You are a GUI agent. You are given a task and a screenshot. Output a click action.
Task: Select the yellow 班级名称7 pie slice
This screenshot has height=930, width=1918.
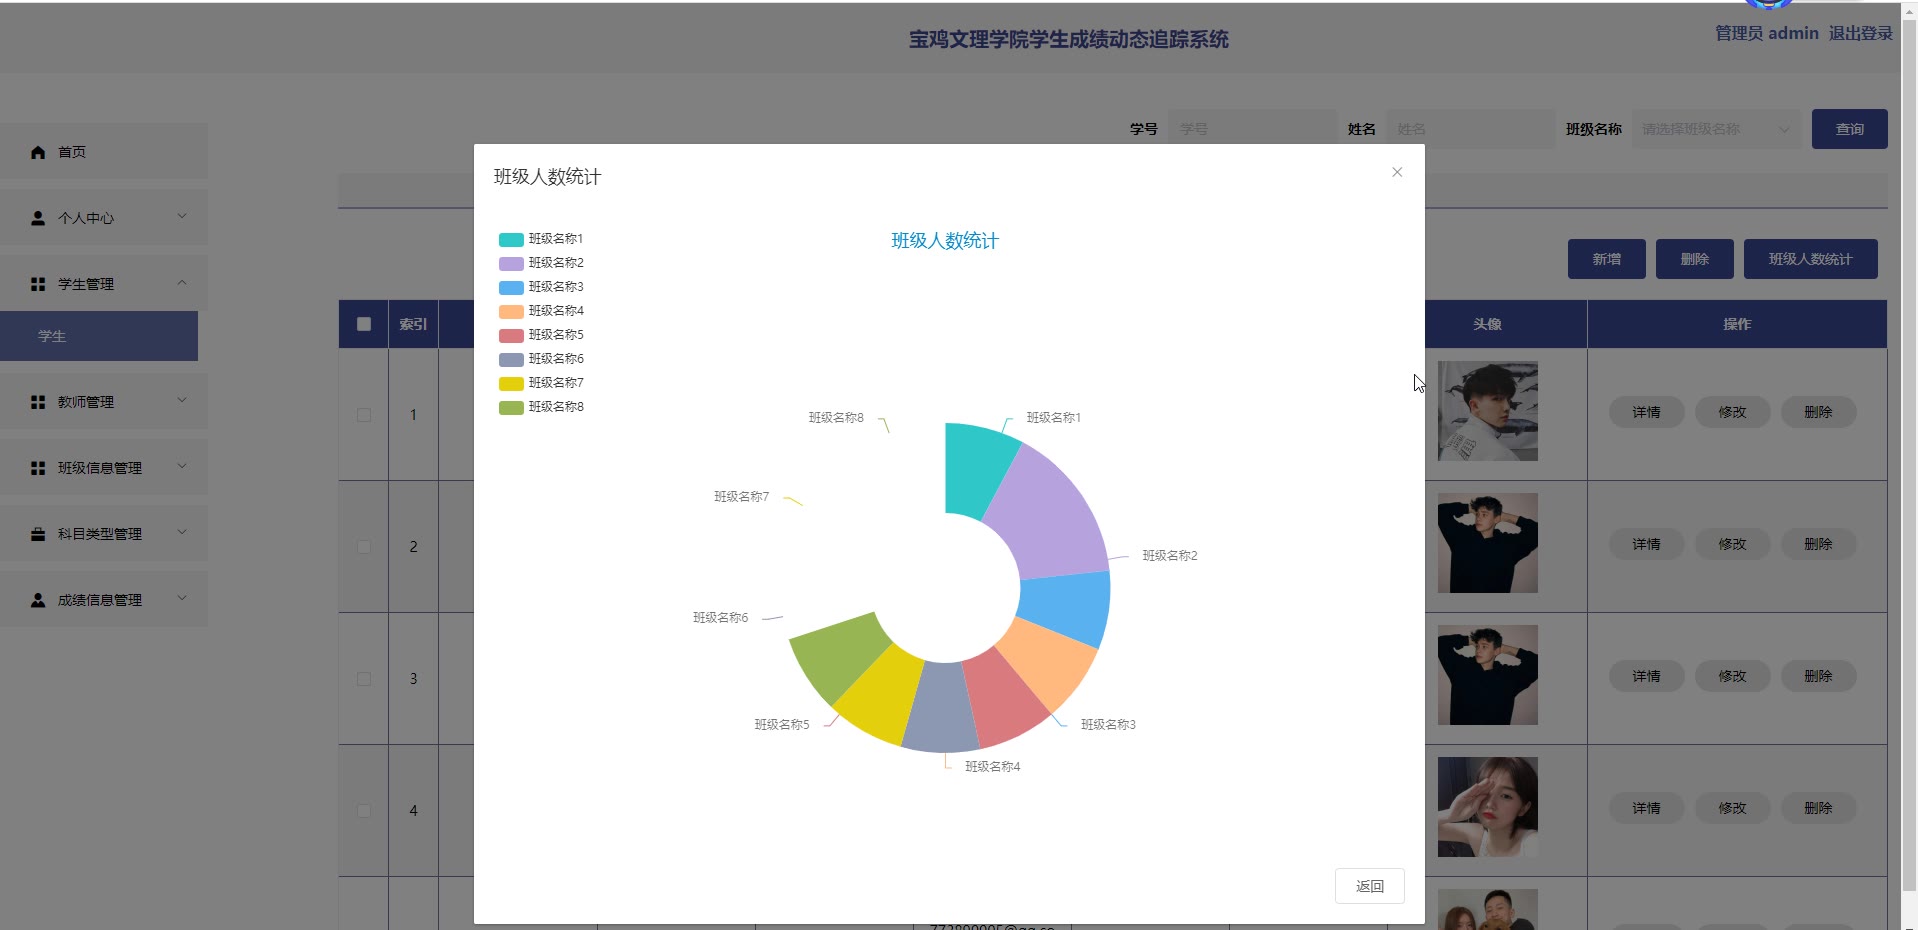coord(882,695)
